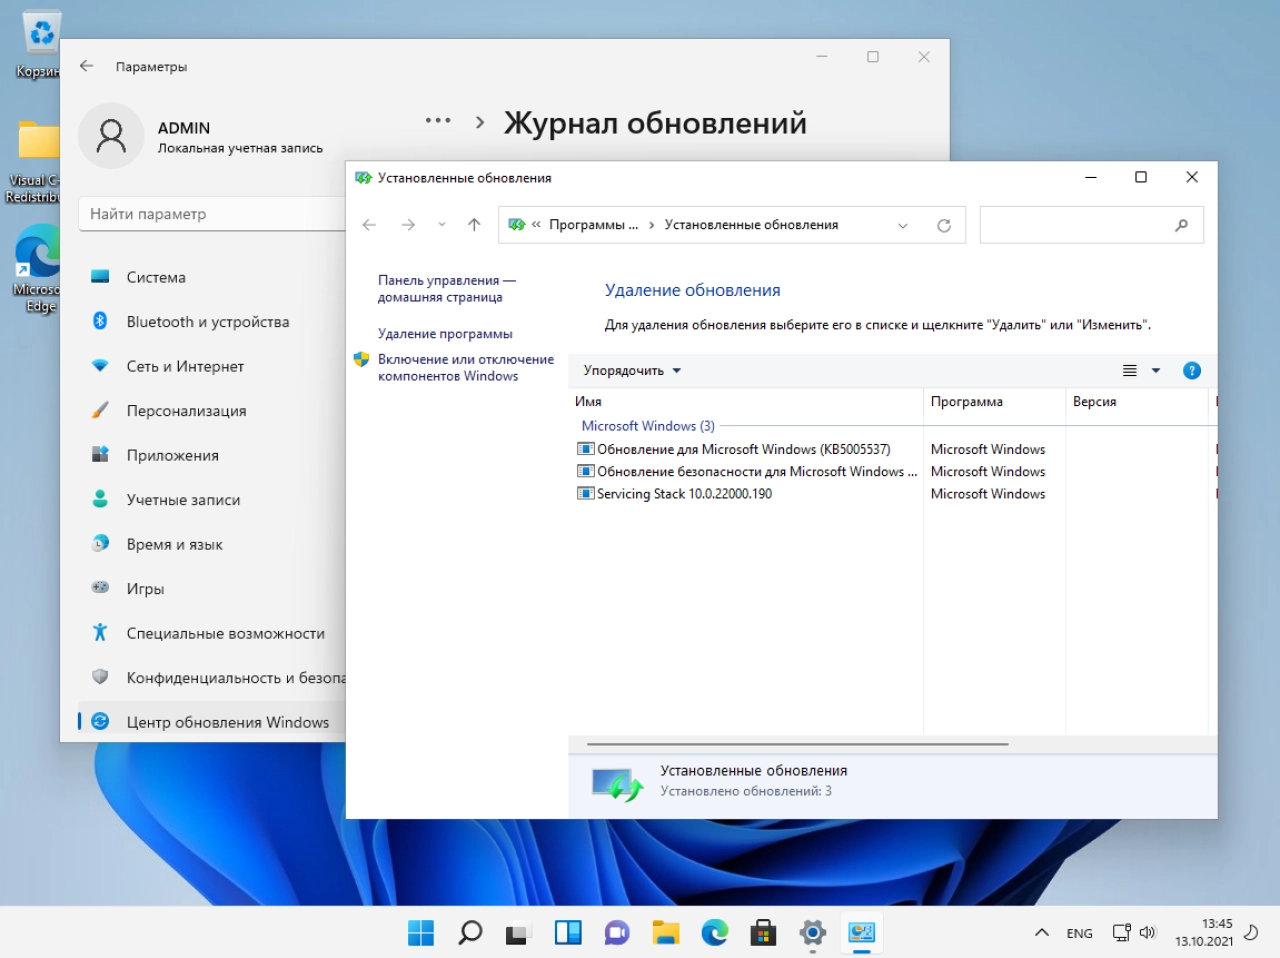Viewport: 1280px width, 958px height.
Task: Open Widgets on taskbar
Action: [568, 933]
